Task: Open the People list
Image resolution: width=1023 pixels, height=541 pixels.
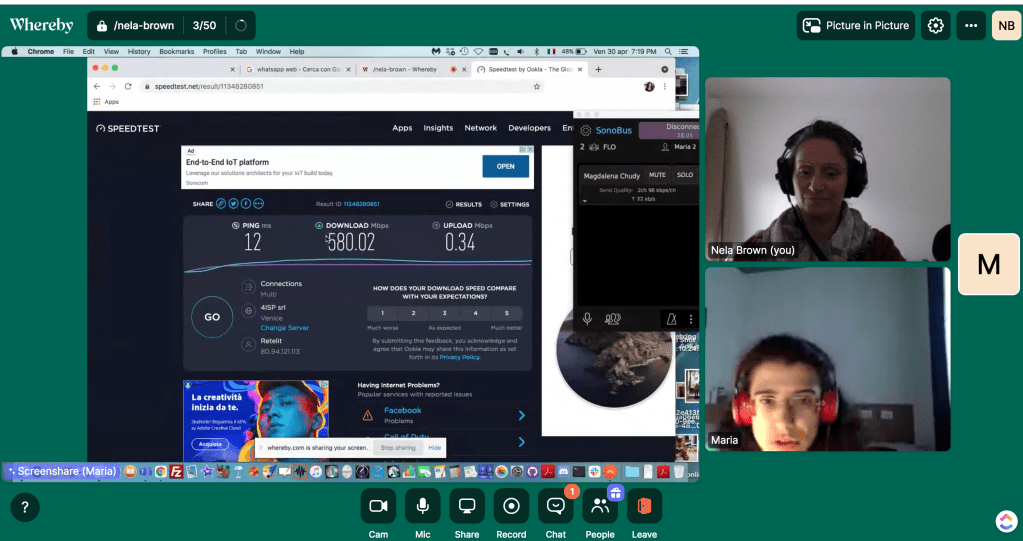Action: coord(600,506)
